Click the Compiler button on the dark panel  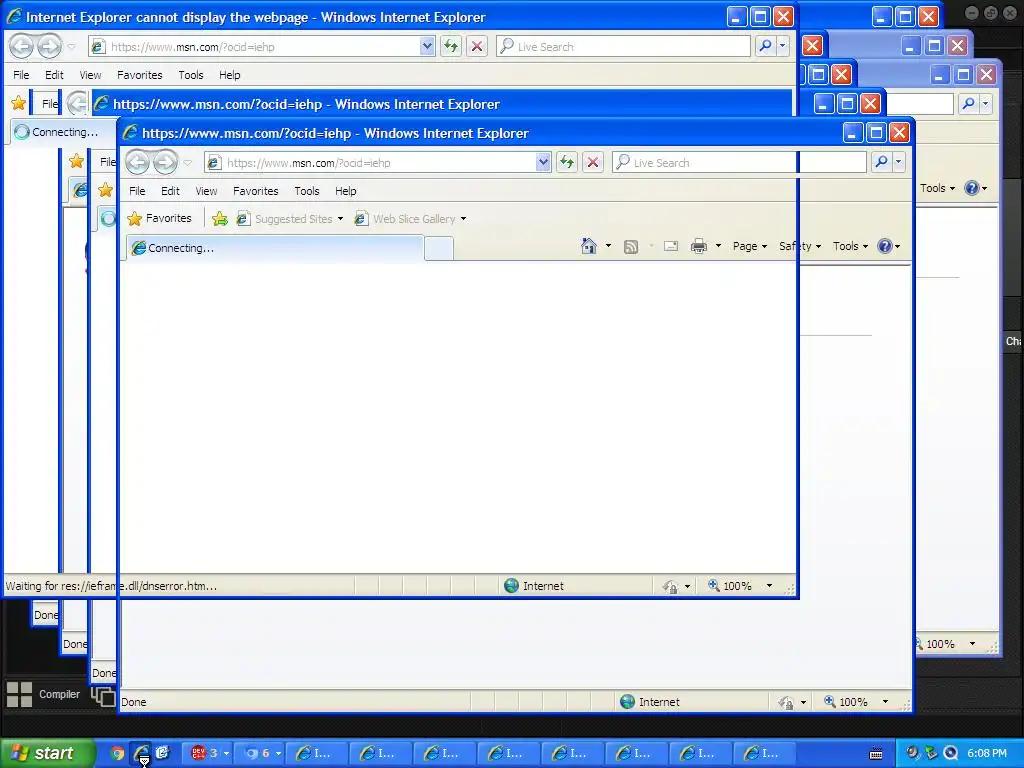(x=59, y=694)
